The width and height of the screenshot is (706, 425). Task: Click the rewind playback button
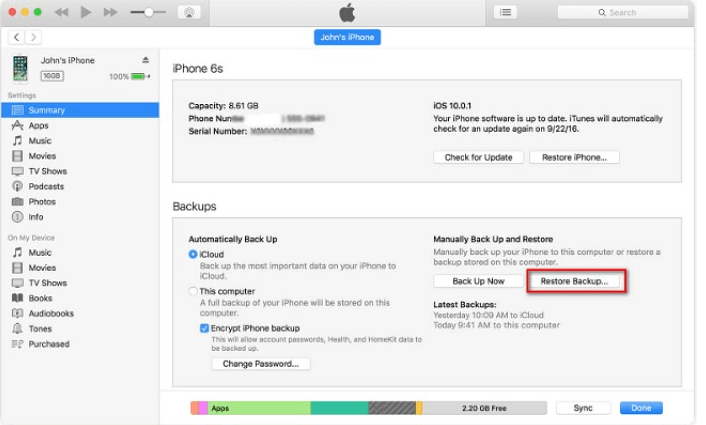click(x=62, y=12)
